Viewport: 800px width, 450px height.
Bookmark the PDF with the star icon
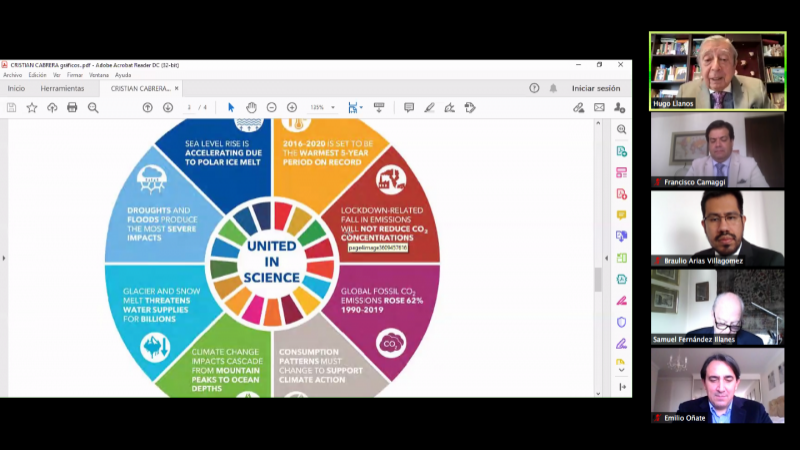coord(32,108)
